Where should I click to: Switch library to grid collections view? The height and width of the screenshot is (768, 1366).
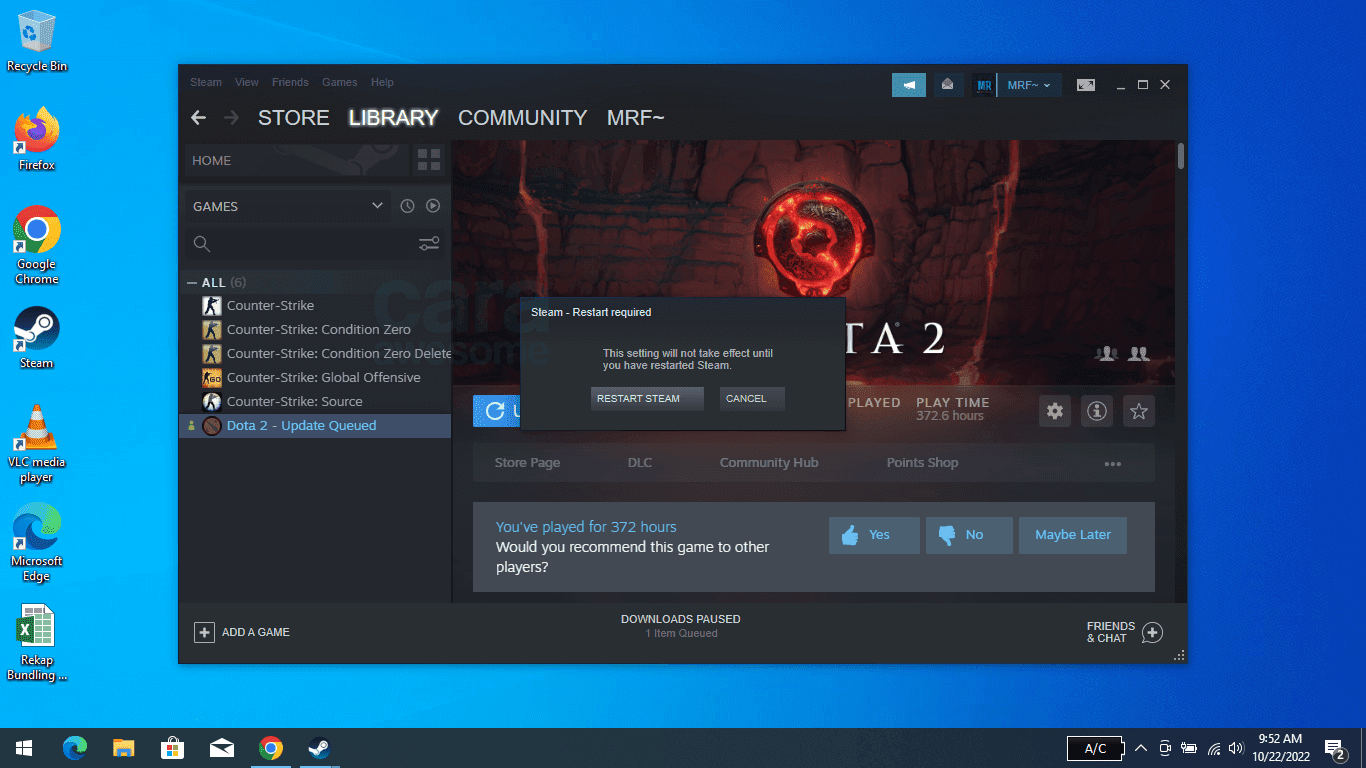pyautogui.click(x=429, y=160)
